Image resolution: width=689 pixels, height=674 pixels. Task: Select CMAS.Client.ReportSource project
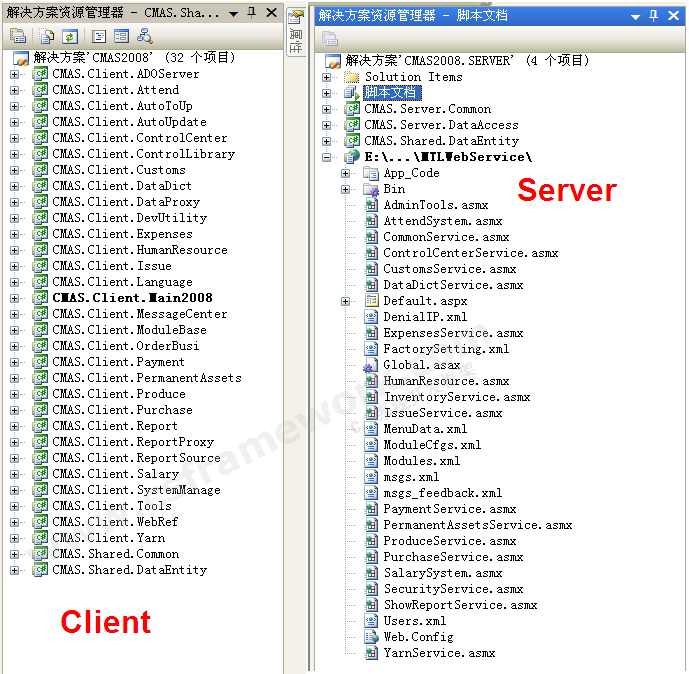click(x=136, y=458)
